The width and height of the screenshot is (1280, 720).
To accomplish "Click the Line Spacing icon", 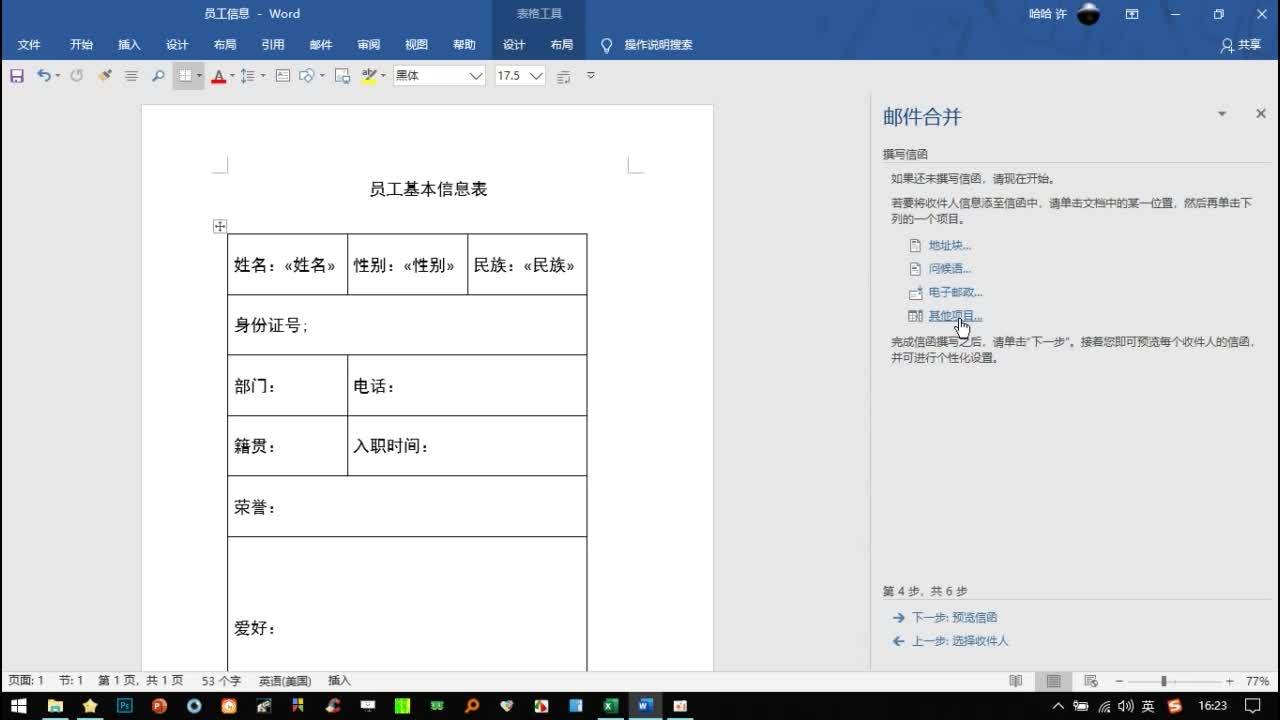I will [248, 75].
